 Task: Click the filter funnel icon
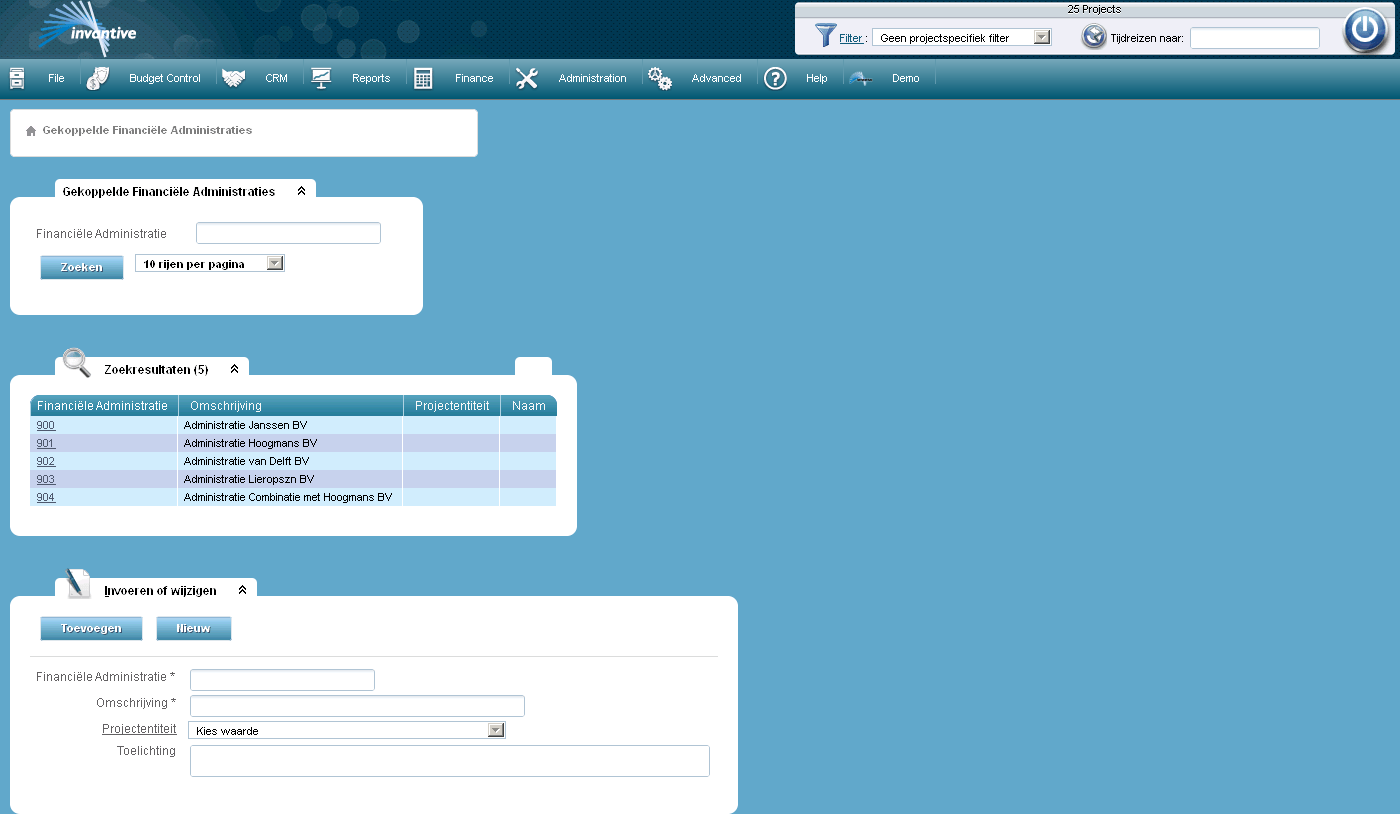click(x=825, y=36)
